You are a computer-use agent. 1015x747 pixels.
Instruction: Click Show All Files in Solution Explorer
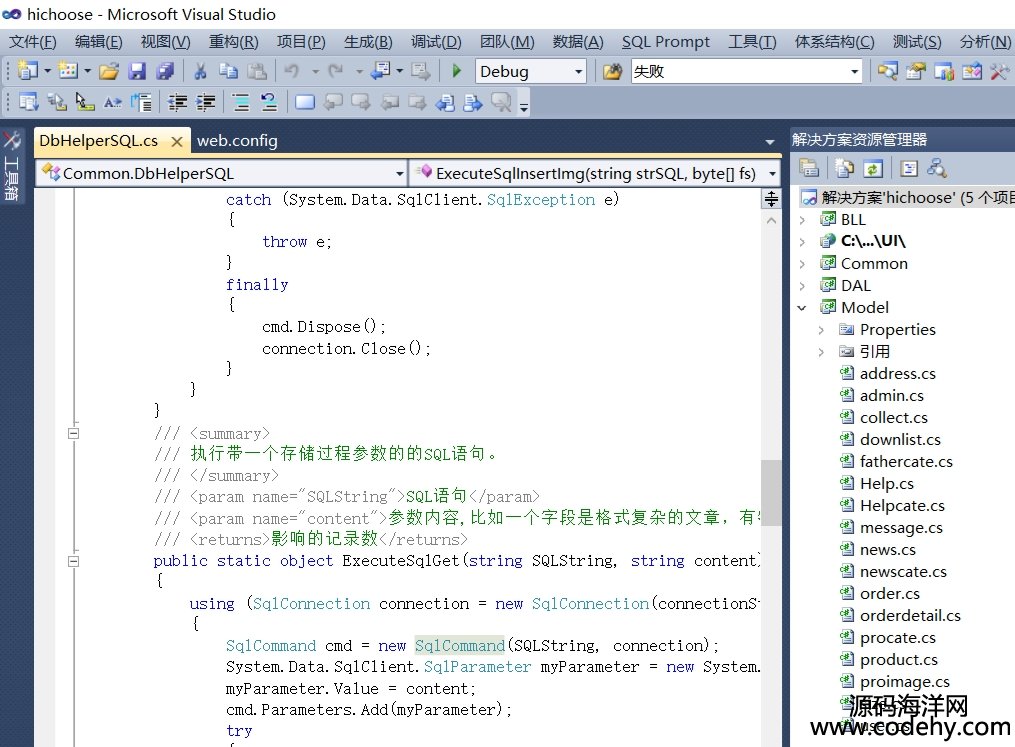tap(844, 169)
